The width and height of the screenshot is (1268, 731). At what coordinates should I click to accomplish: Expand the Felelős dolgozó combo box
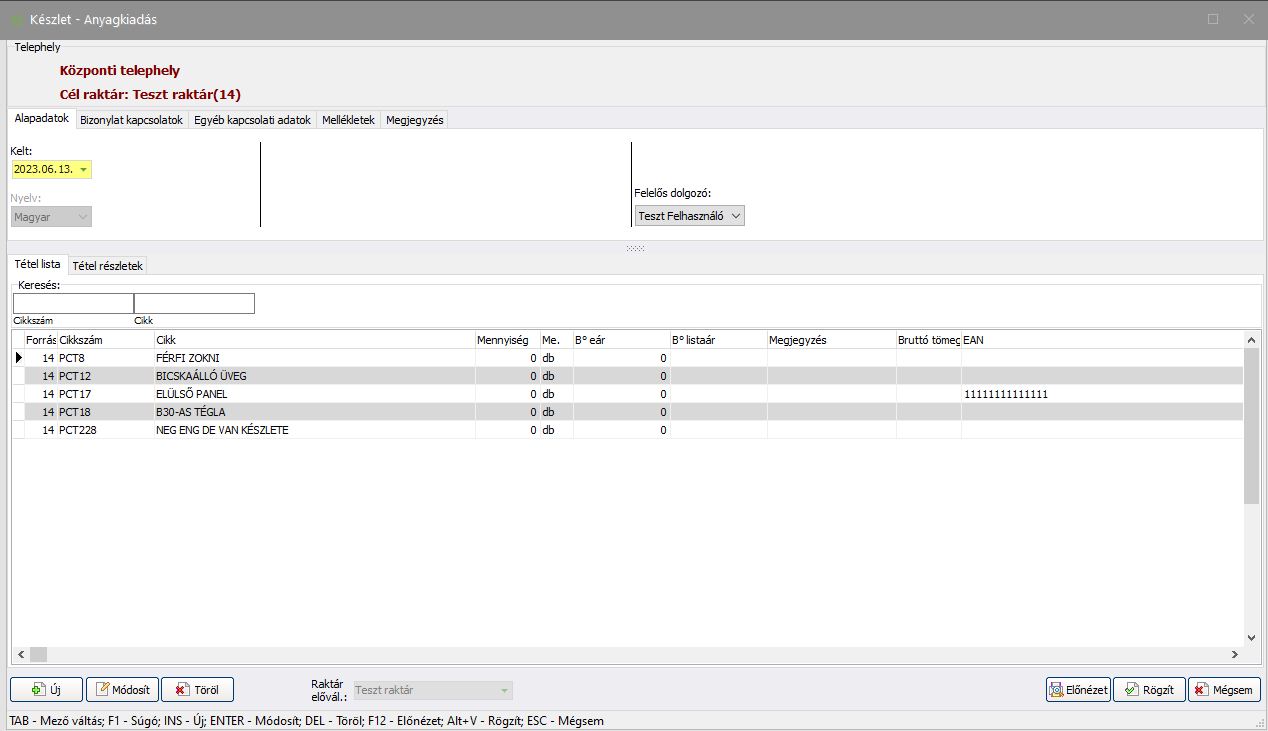coord(736,216)
